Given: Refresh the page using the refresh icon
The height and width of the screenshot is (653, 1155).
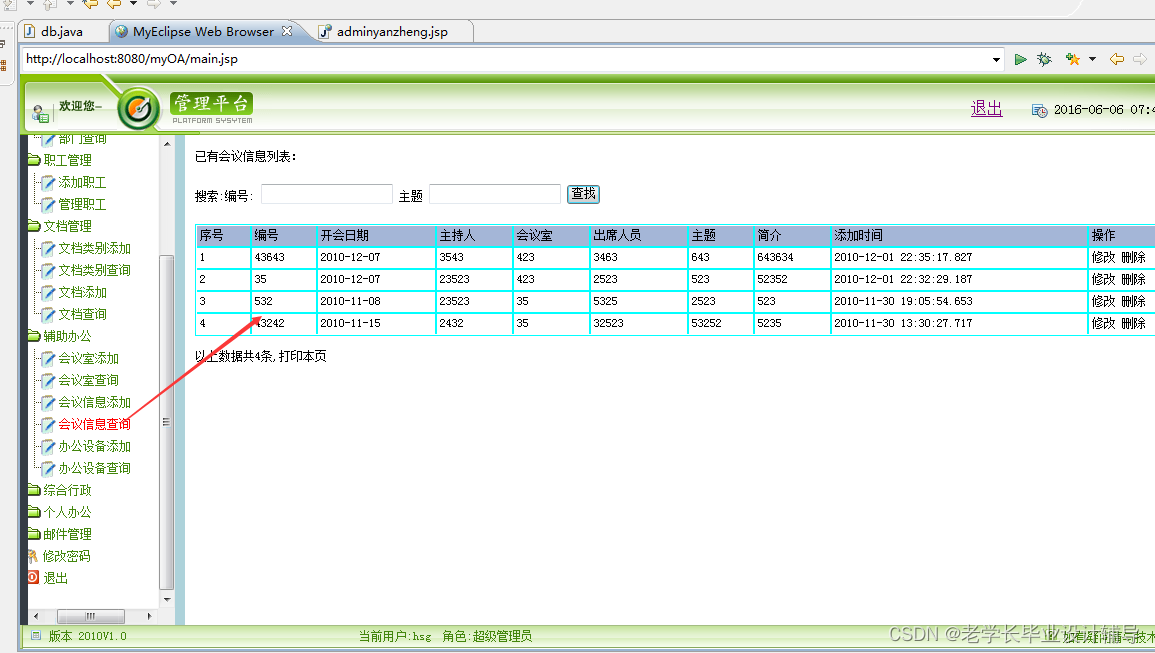Looking at the screenshot, I should coord(1044,59).
